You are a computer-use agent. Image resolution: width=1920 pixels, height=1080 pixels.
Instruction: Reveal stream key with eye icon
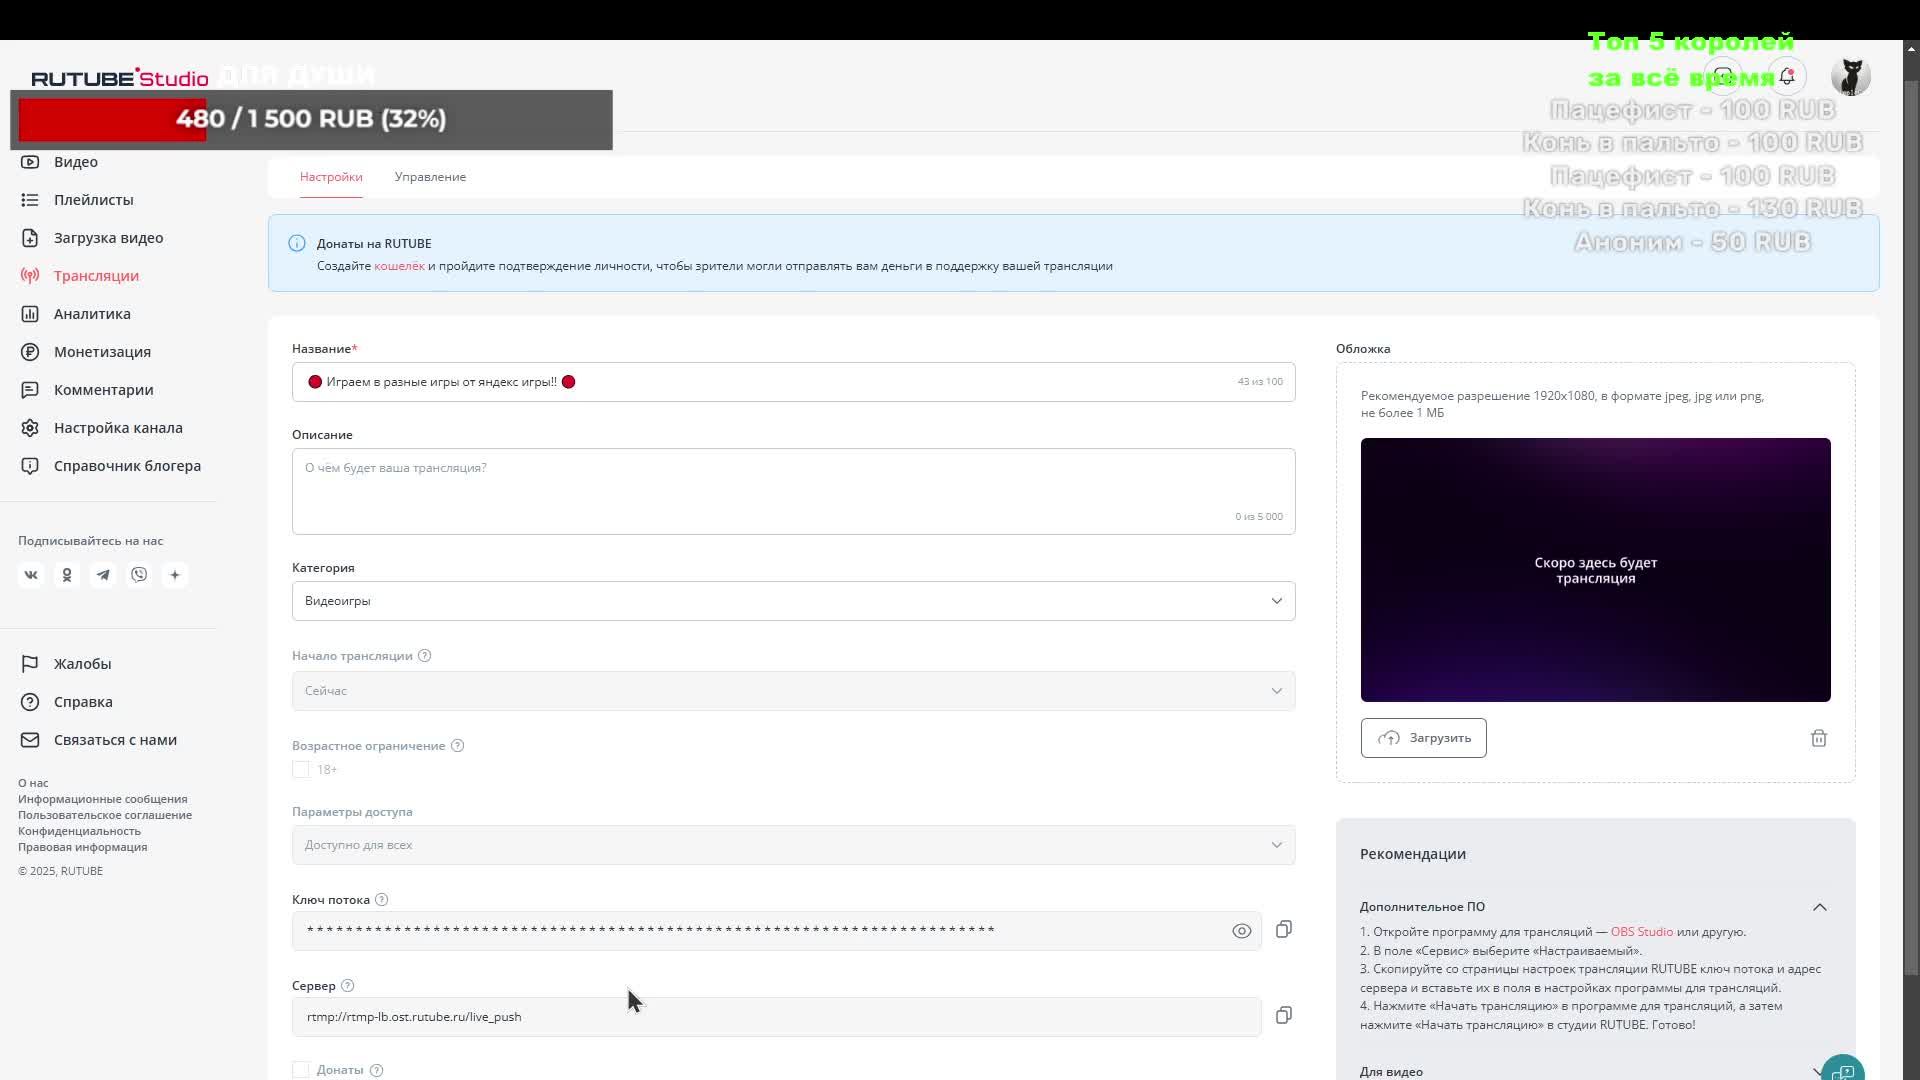tap(1241, 931)
